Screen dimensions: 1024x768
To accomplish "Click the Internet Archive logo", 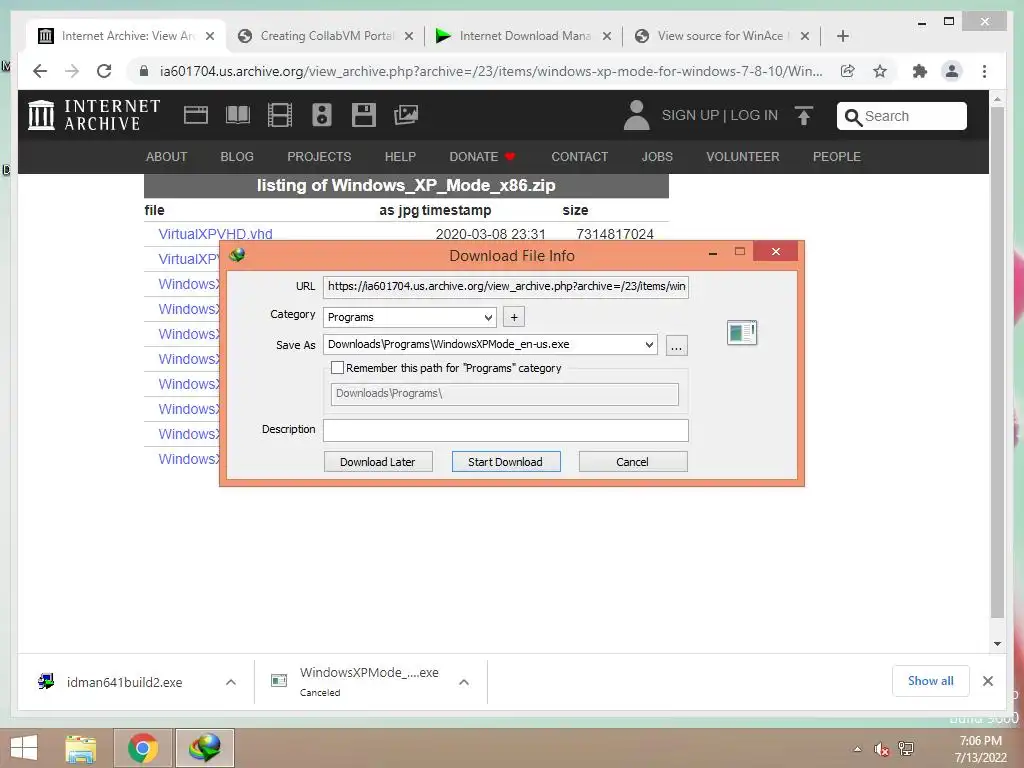I will [x=94, y=115].
